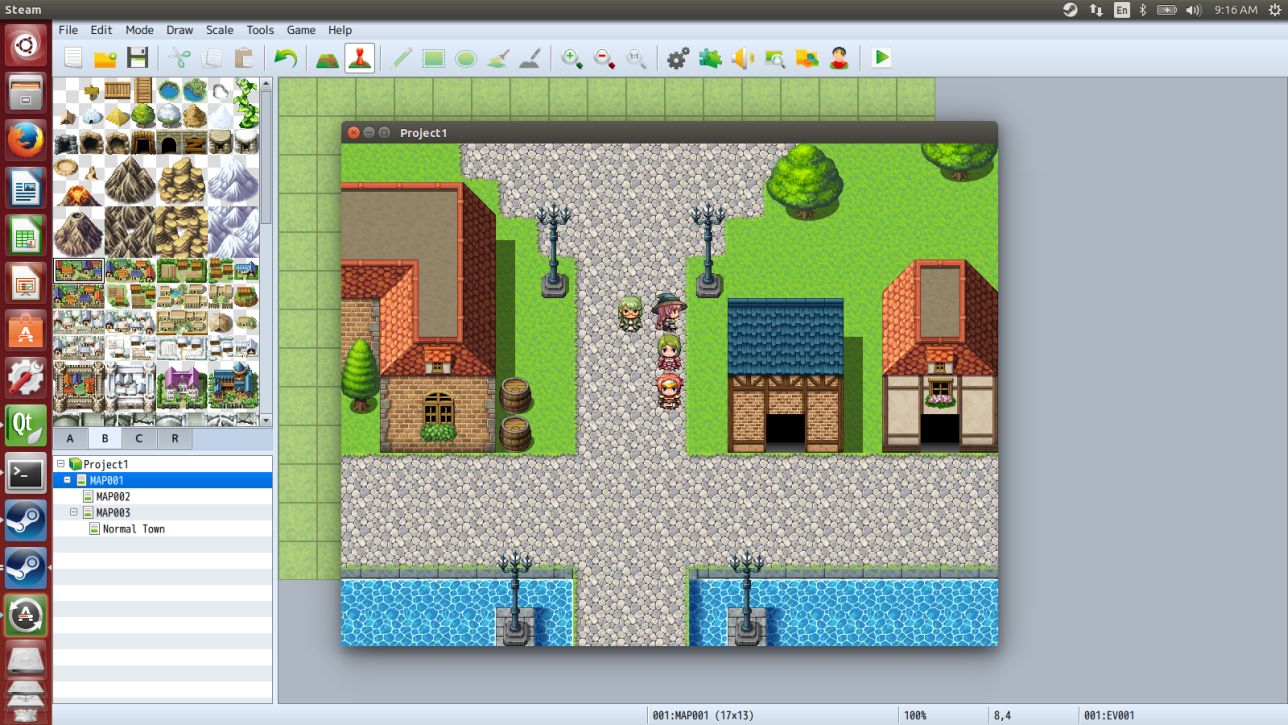Open the Draw menu

(x=180, y=30)
